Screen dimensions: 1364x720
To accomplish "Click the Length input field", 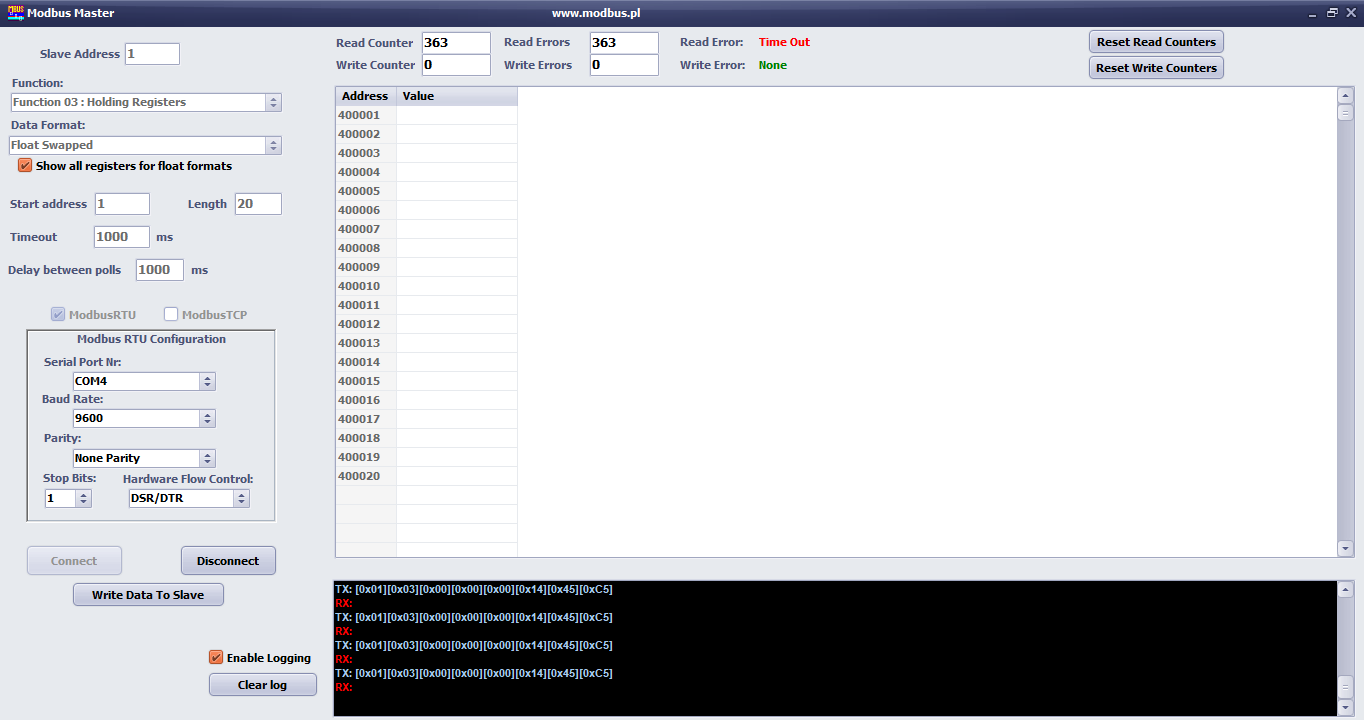I will tap(258, 204).
